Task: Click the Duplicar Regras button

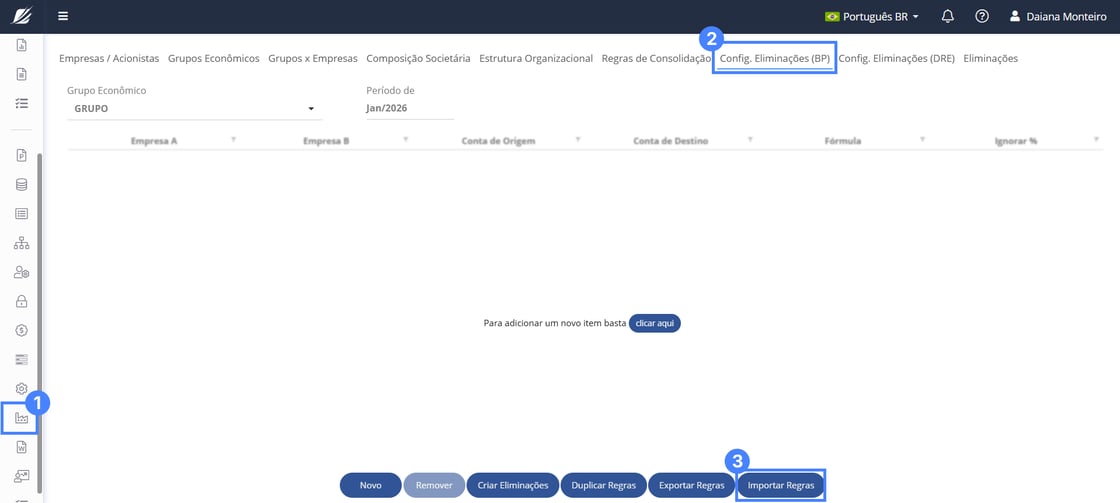Action: pyautogui.click(x=604, y=485)
